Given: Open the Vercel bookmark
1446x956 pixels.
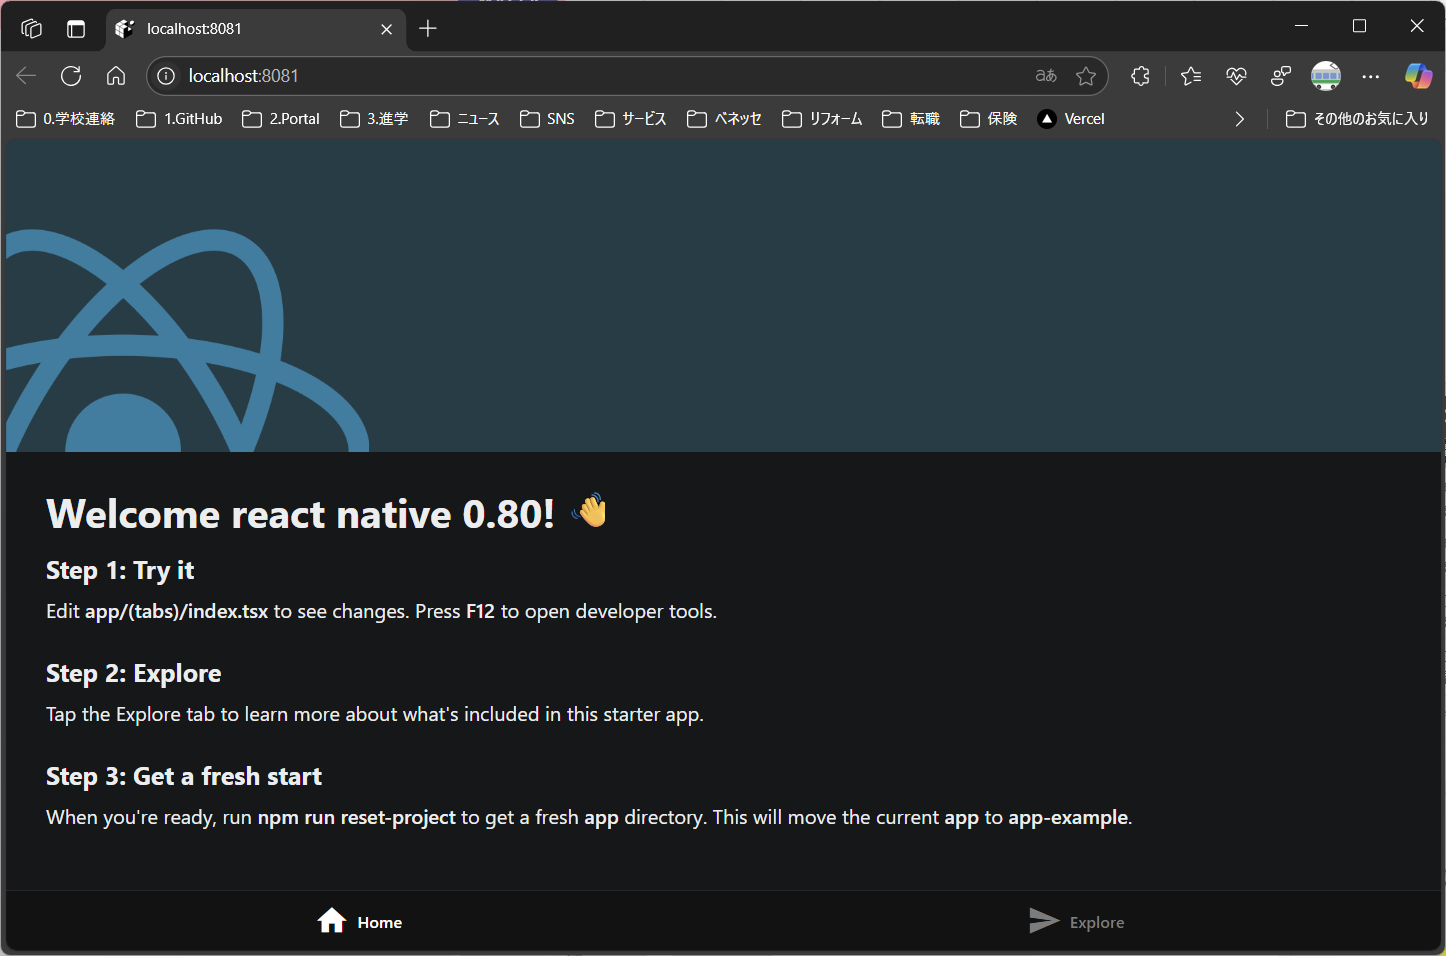Looking at the screenshot, I should (1071, 119).
